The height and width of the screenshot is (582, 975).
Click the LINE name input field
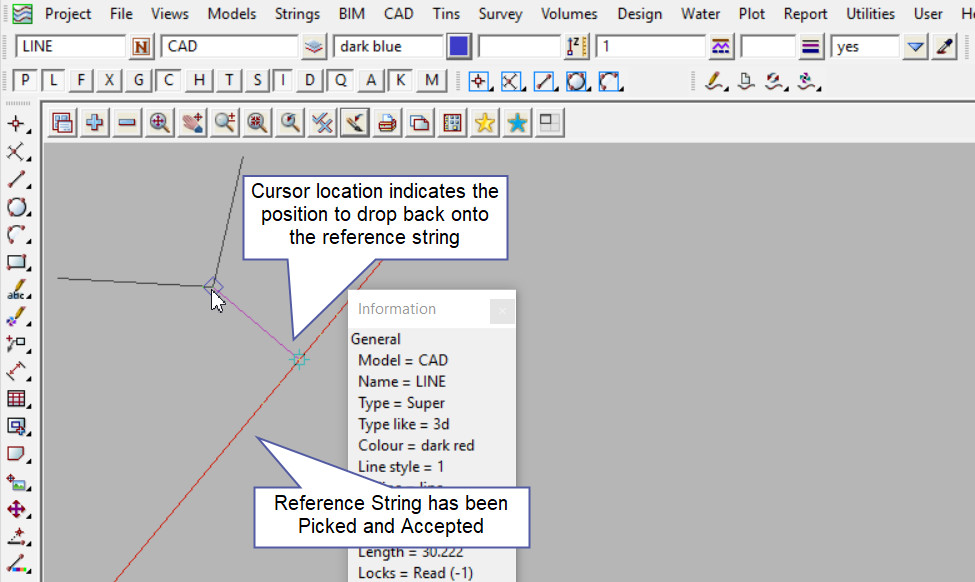[x=70, y=47]
